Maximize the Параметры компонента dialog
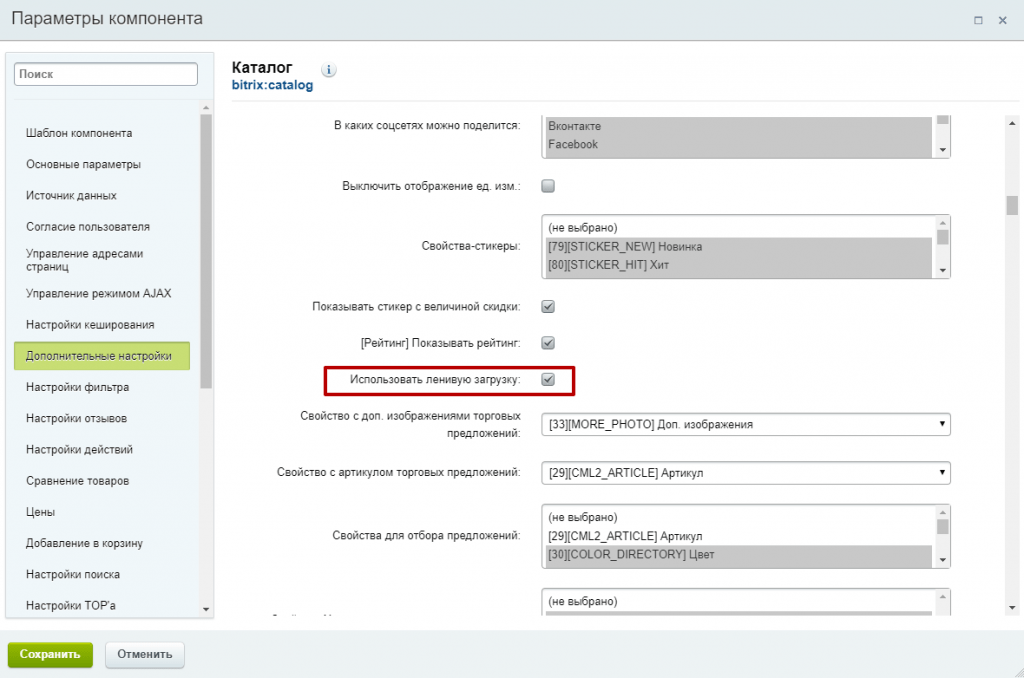Viewport: 1024px width, 678px height. (977, 20)
